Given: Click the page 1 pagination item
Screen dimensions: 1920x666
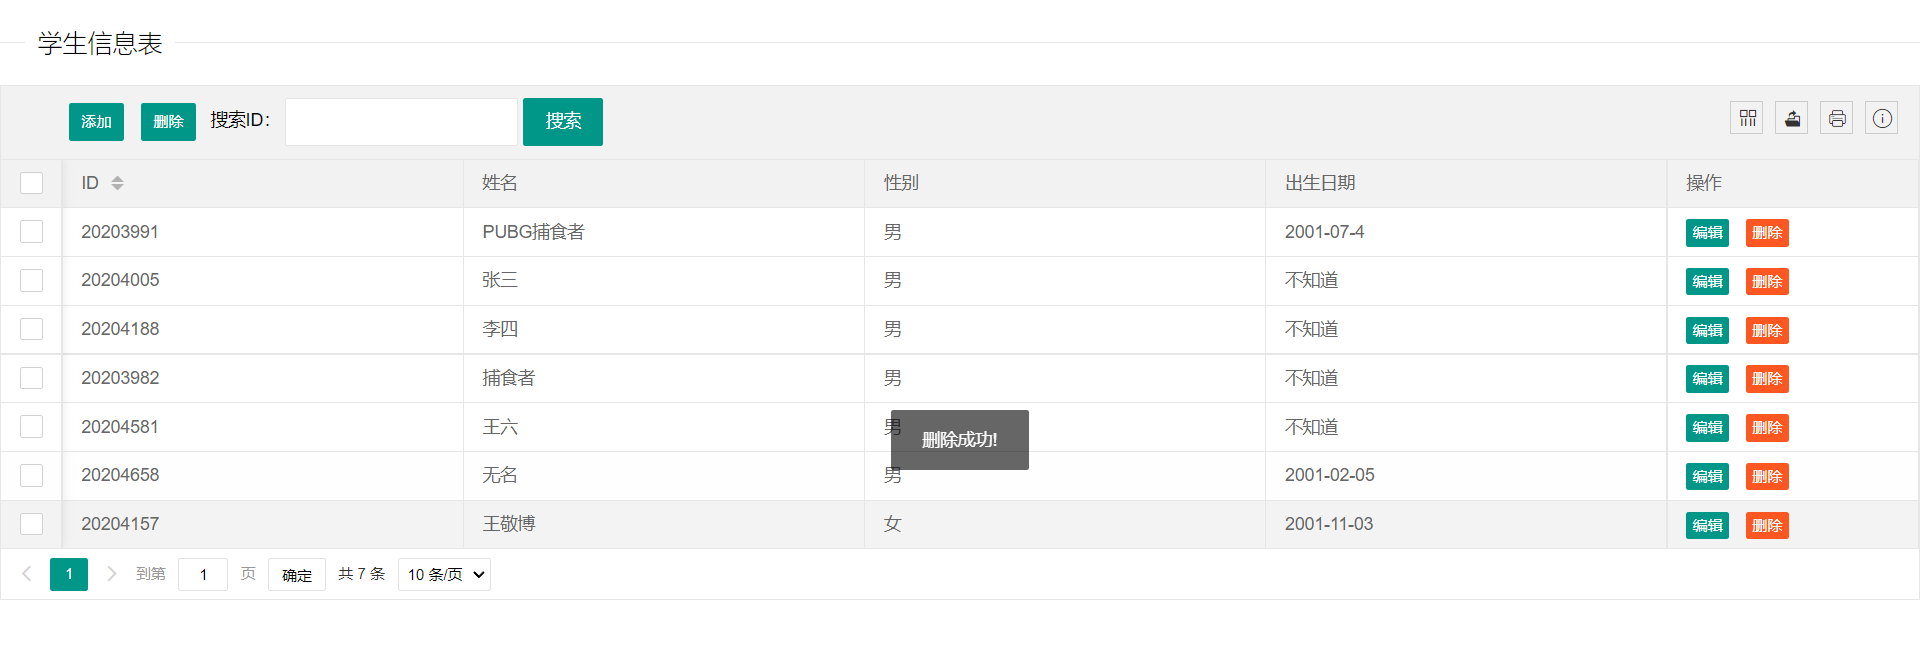Looking at the screenshot, I should point(69,574).
